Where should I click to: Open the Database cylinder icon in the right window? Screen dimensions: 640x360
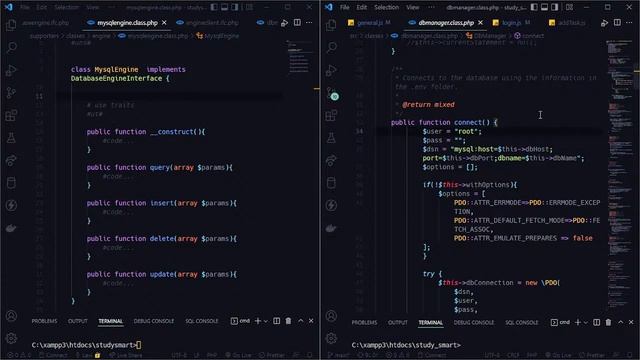pyautogui.click(x=331, y=183)
